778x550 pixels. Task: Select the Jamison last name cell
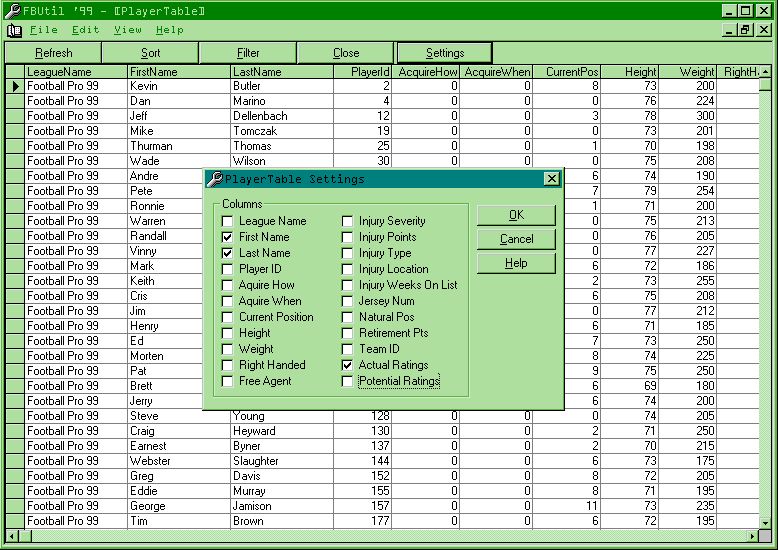click(x=282, y=506)
